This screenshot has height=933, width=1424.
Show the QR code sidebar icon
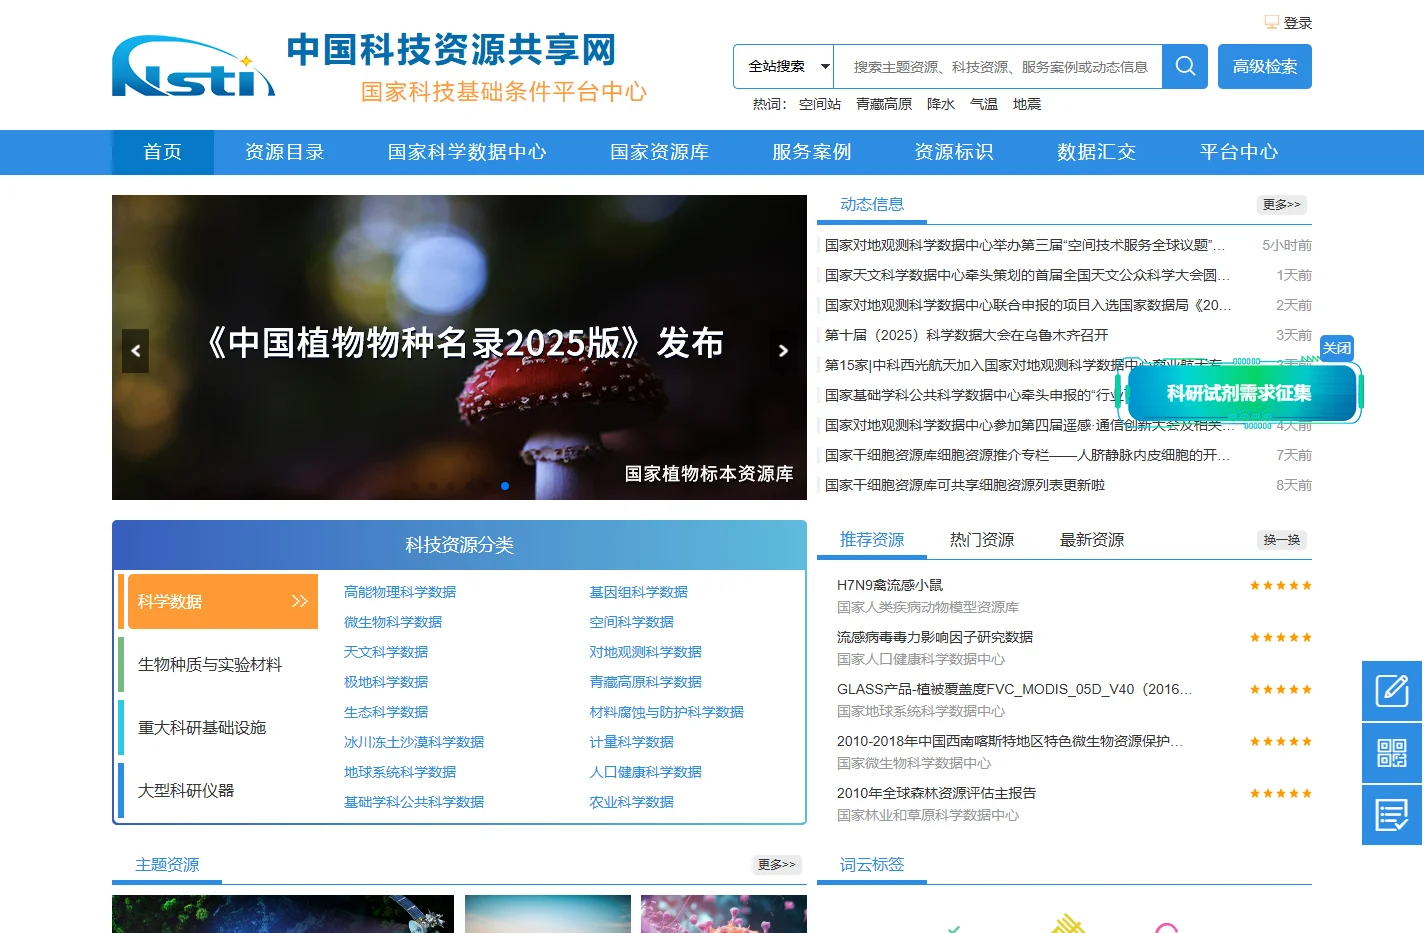click(1392, 753)
